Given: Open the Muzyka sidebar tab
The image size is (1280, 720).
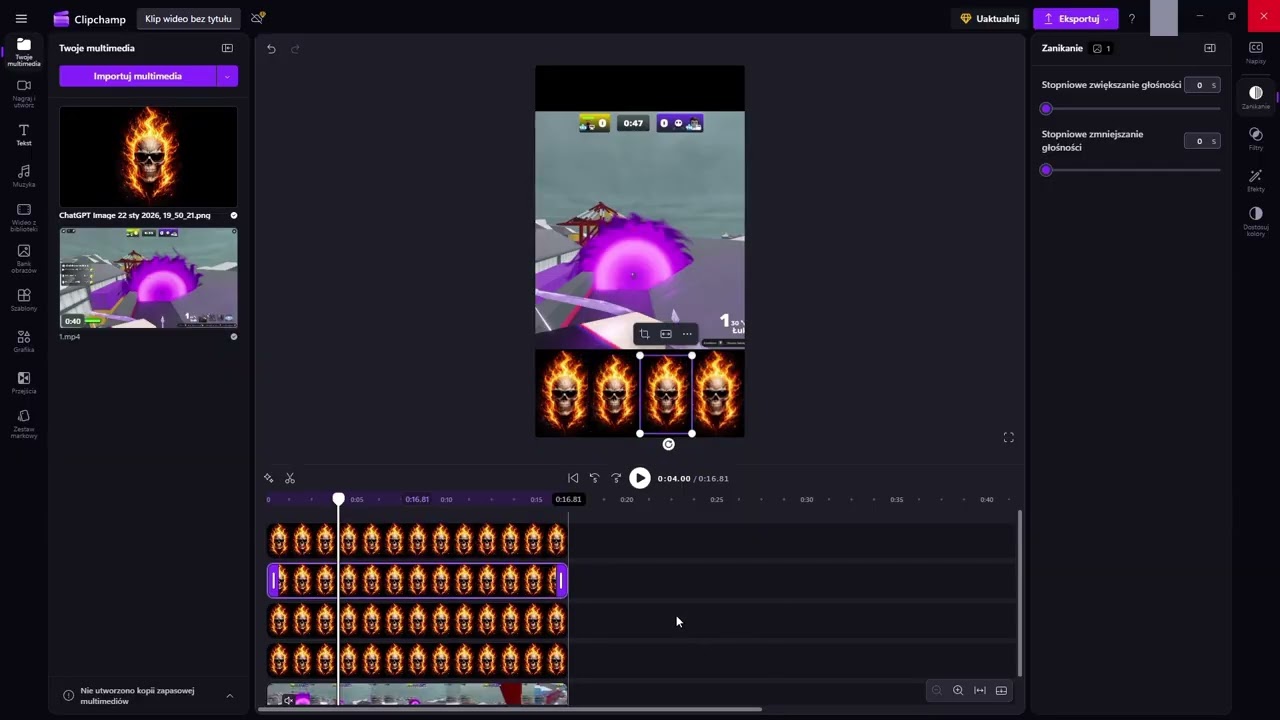Looking at the screenshot, I should (24, 176).
